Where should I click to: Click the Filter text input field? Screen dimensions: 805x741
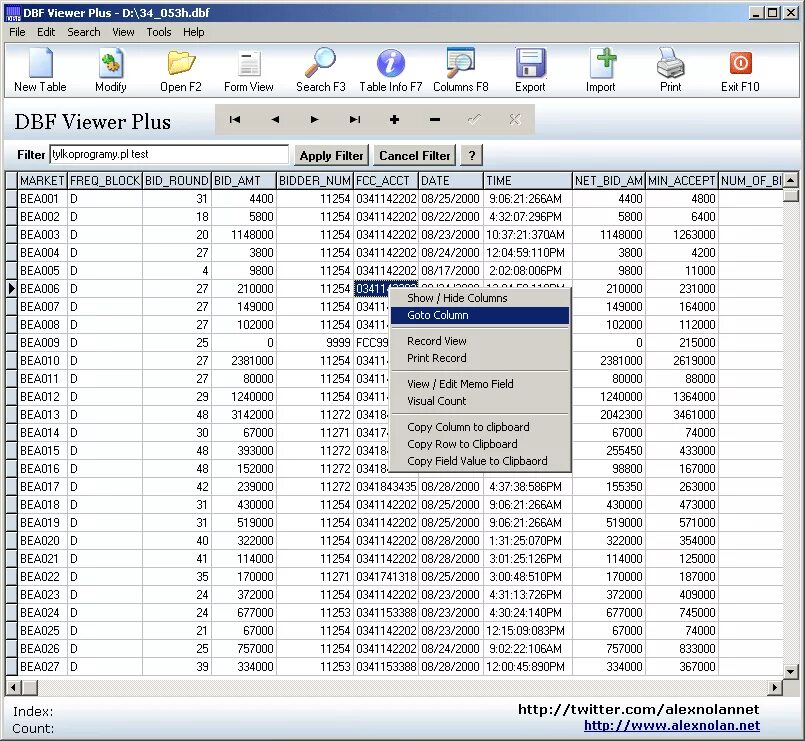click(169, 155)
